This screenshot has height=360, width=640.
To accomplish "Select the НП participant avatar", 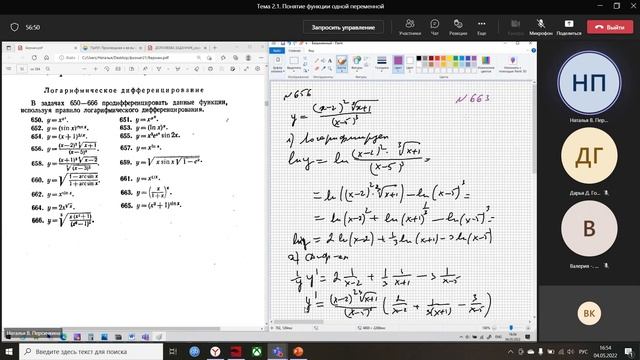I will click(x=589, y=83).
